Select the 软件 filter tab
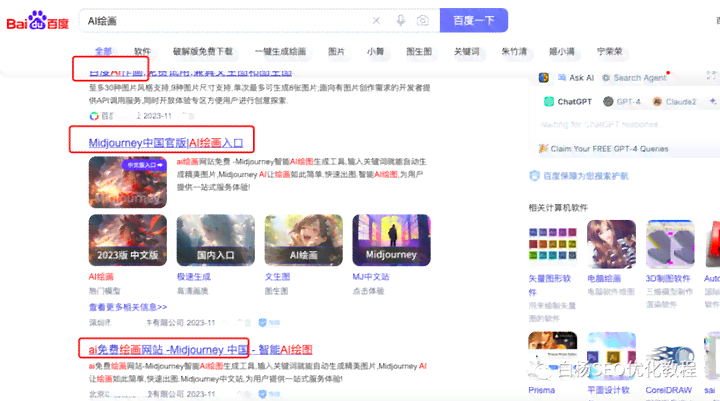 pos(142,51)
